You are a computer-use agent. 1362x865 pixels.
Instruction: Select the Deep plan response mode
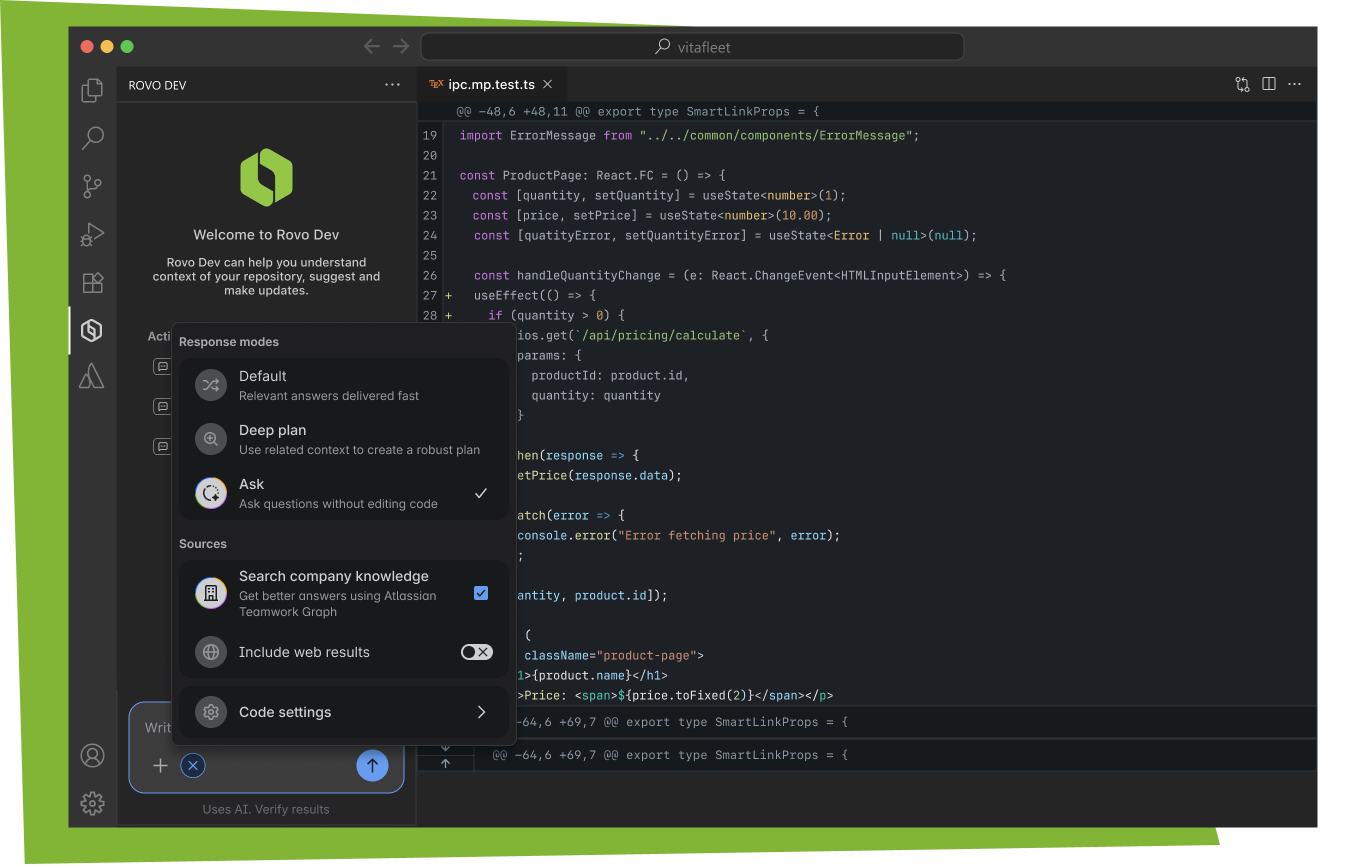pos(280,438)
